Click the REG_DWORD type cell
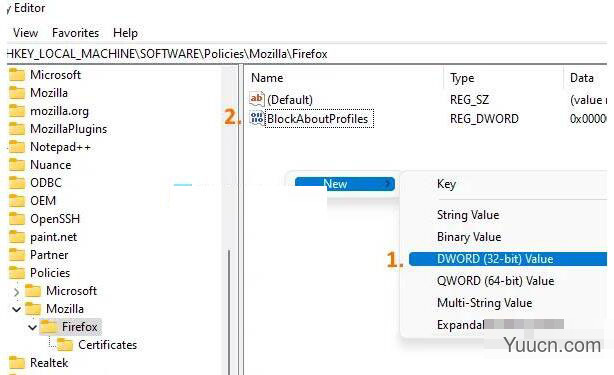 pos(484,119)
